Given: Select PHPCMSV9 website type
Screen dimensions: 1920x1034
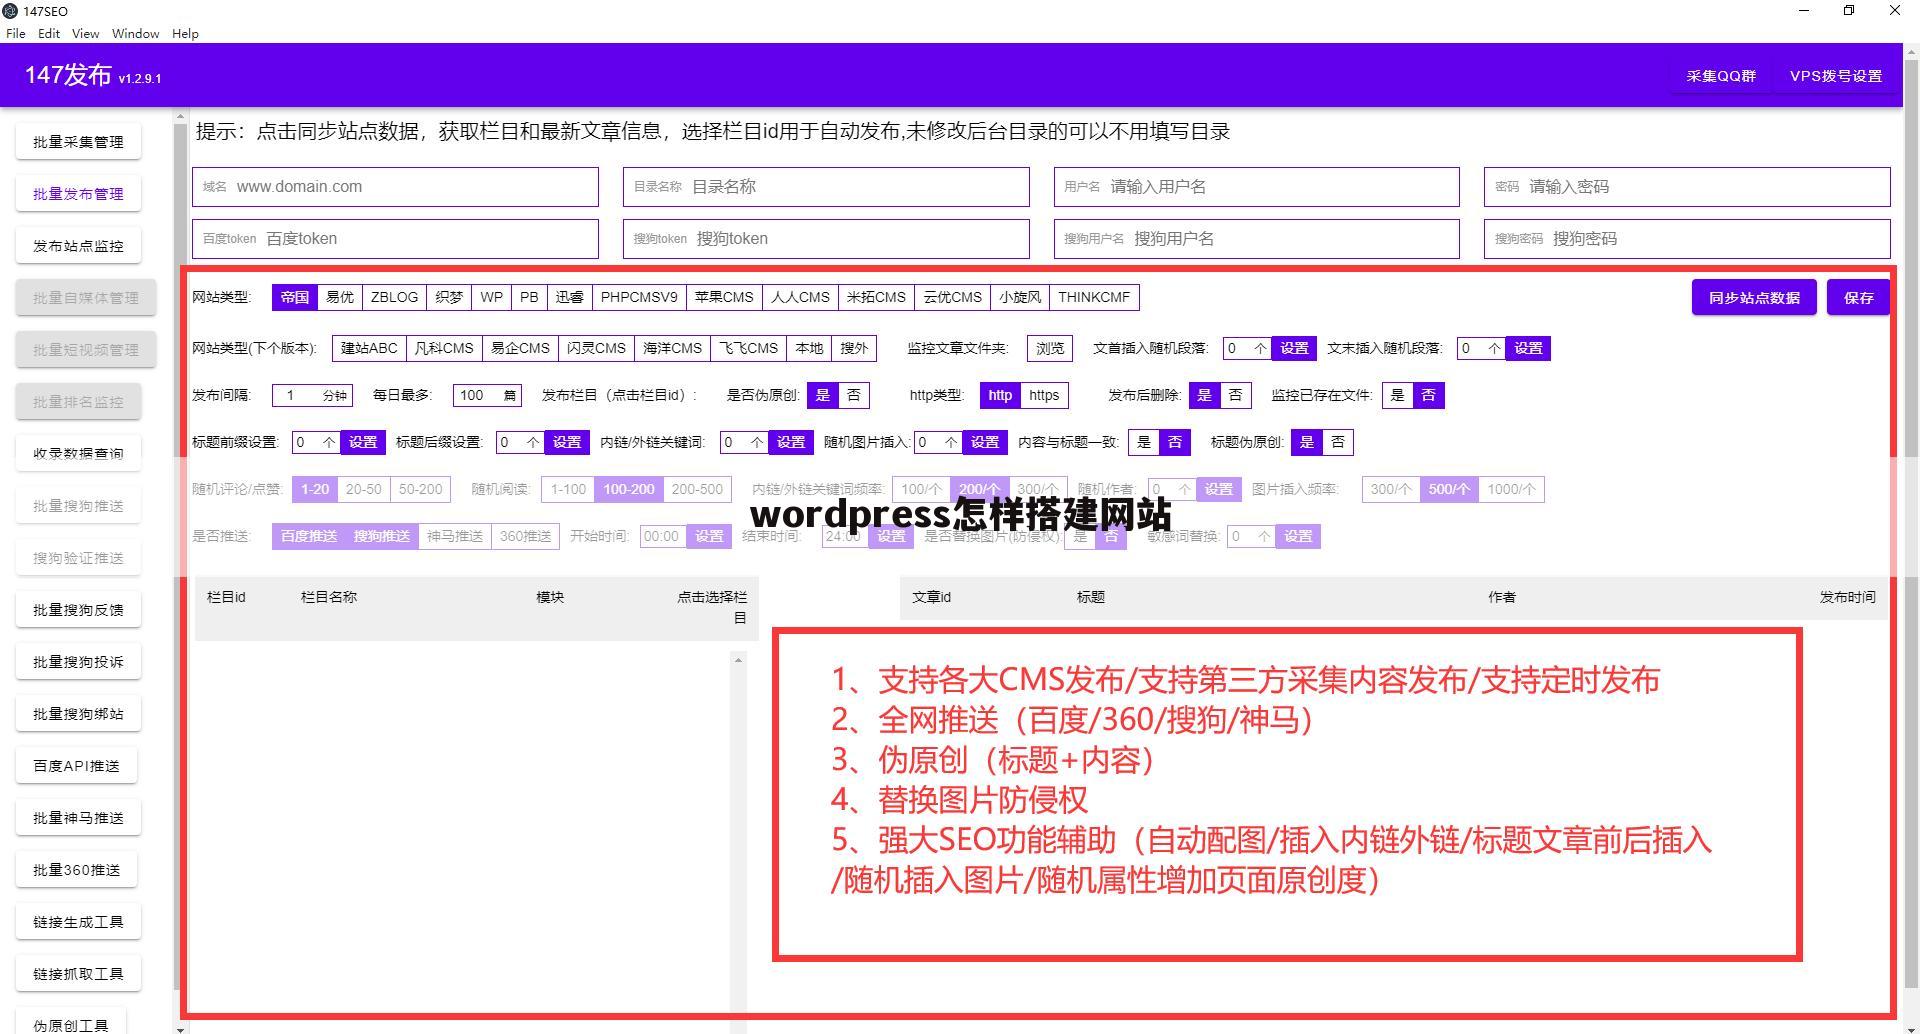Looking at the screenshot, I should 639,297.
